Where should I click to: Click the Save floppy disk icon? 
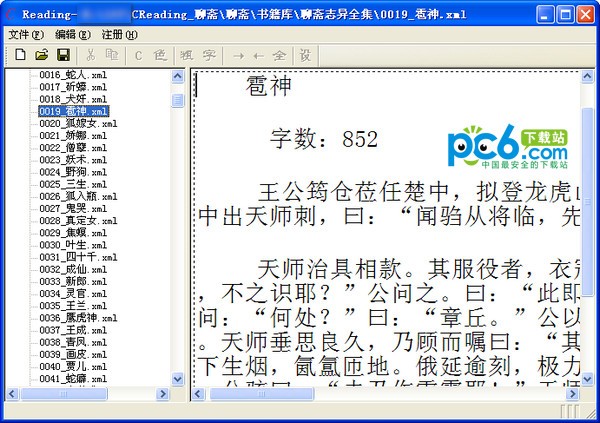(x=63, y=55)
